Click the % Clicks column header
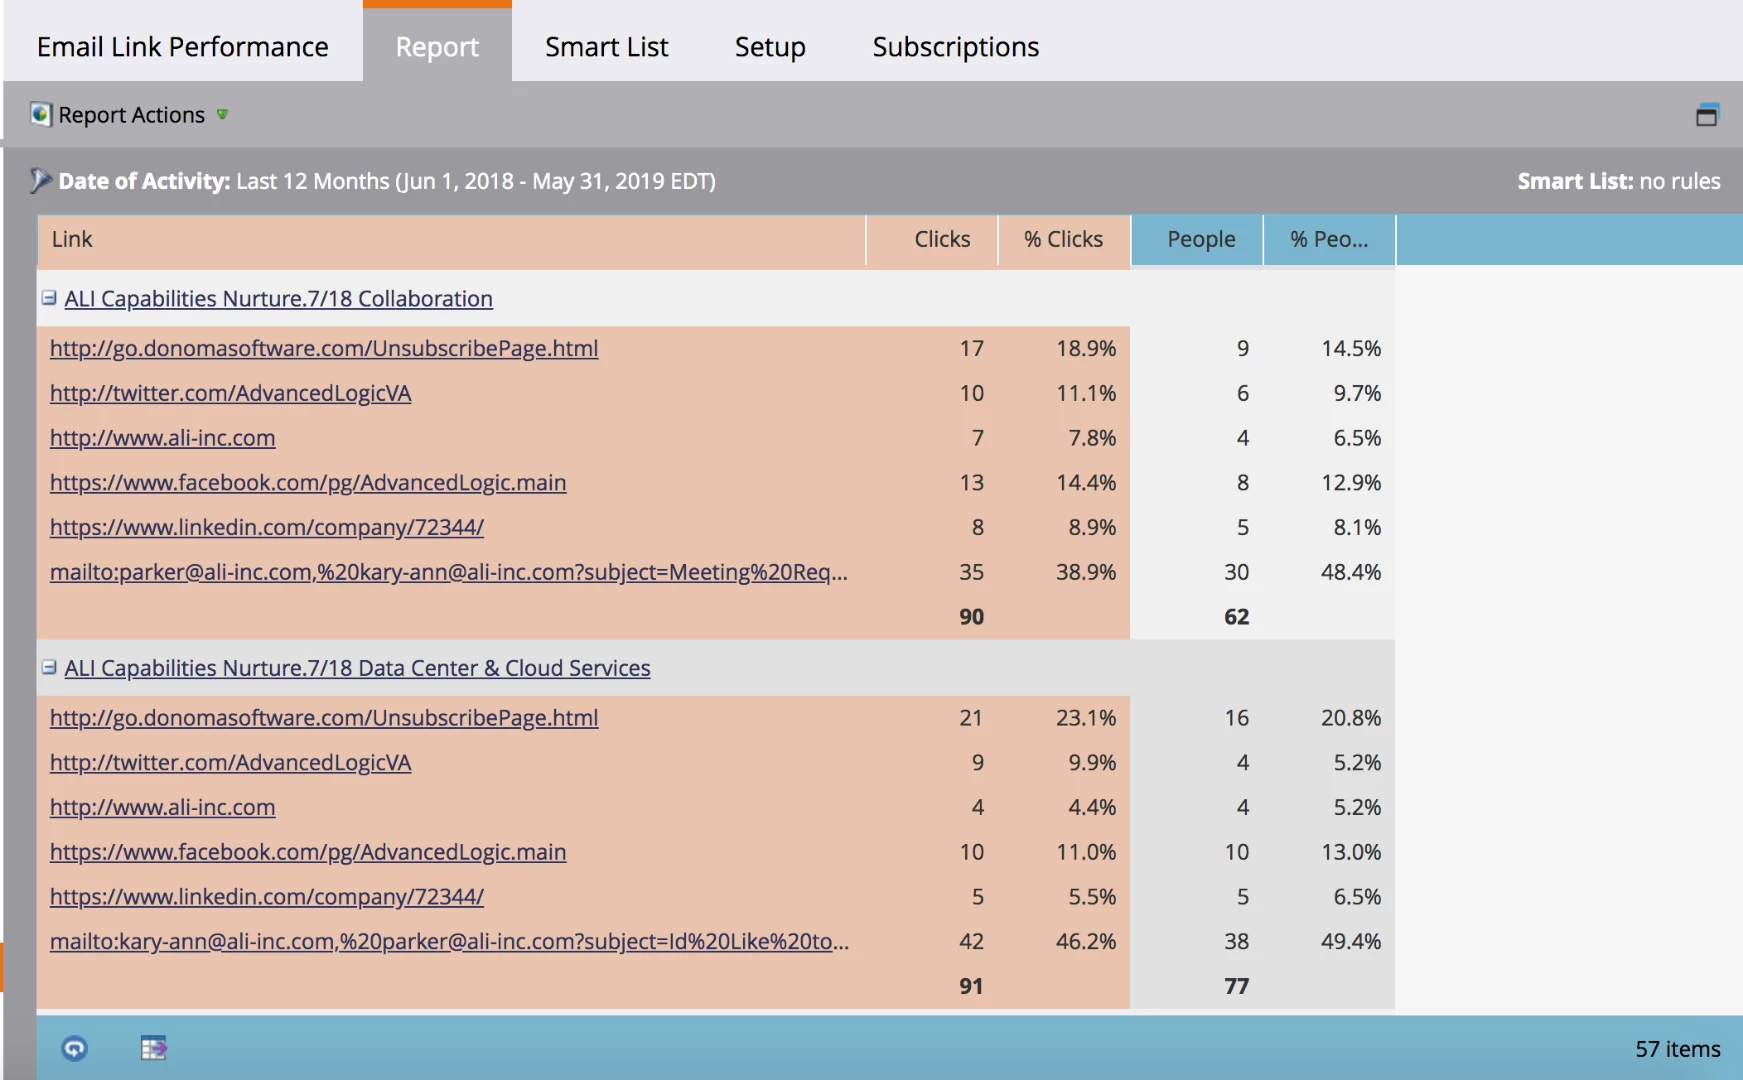1743x1080 pixels. click(1064, 239)
